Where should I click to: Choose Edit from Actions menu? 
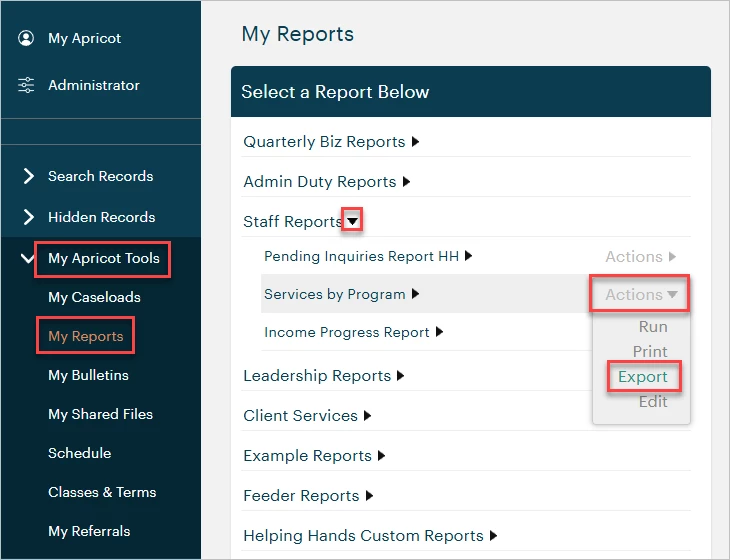[x=653, y=402]
